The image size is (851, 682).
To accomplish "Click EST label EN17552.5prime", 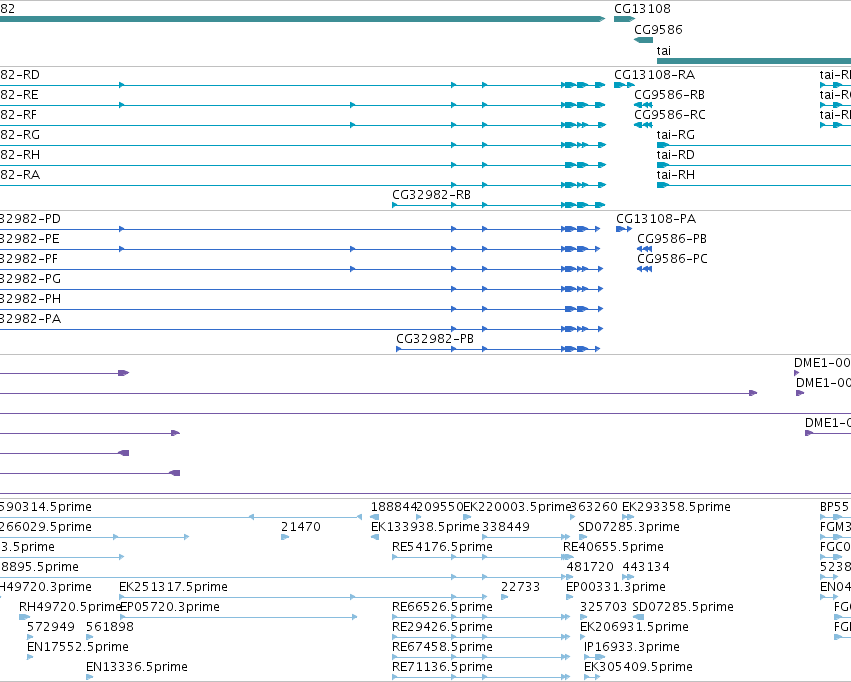I will tap(78, 647).
